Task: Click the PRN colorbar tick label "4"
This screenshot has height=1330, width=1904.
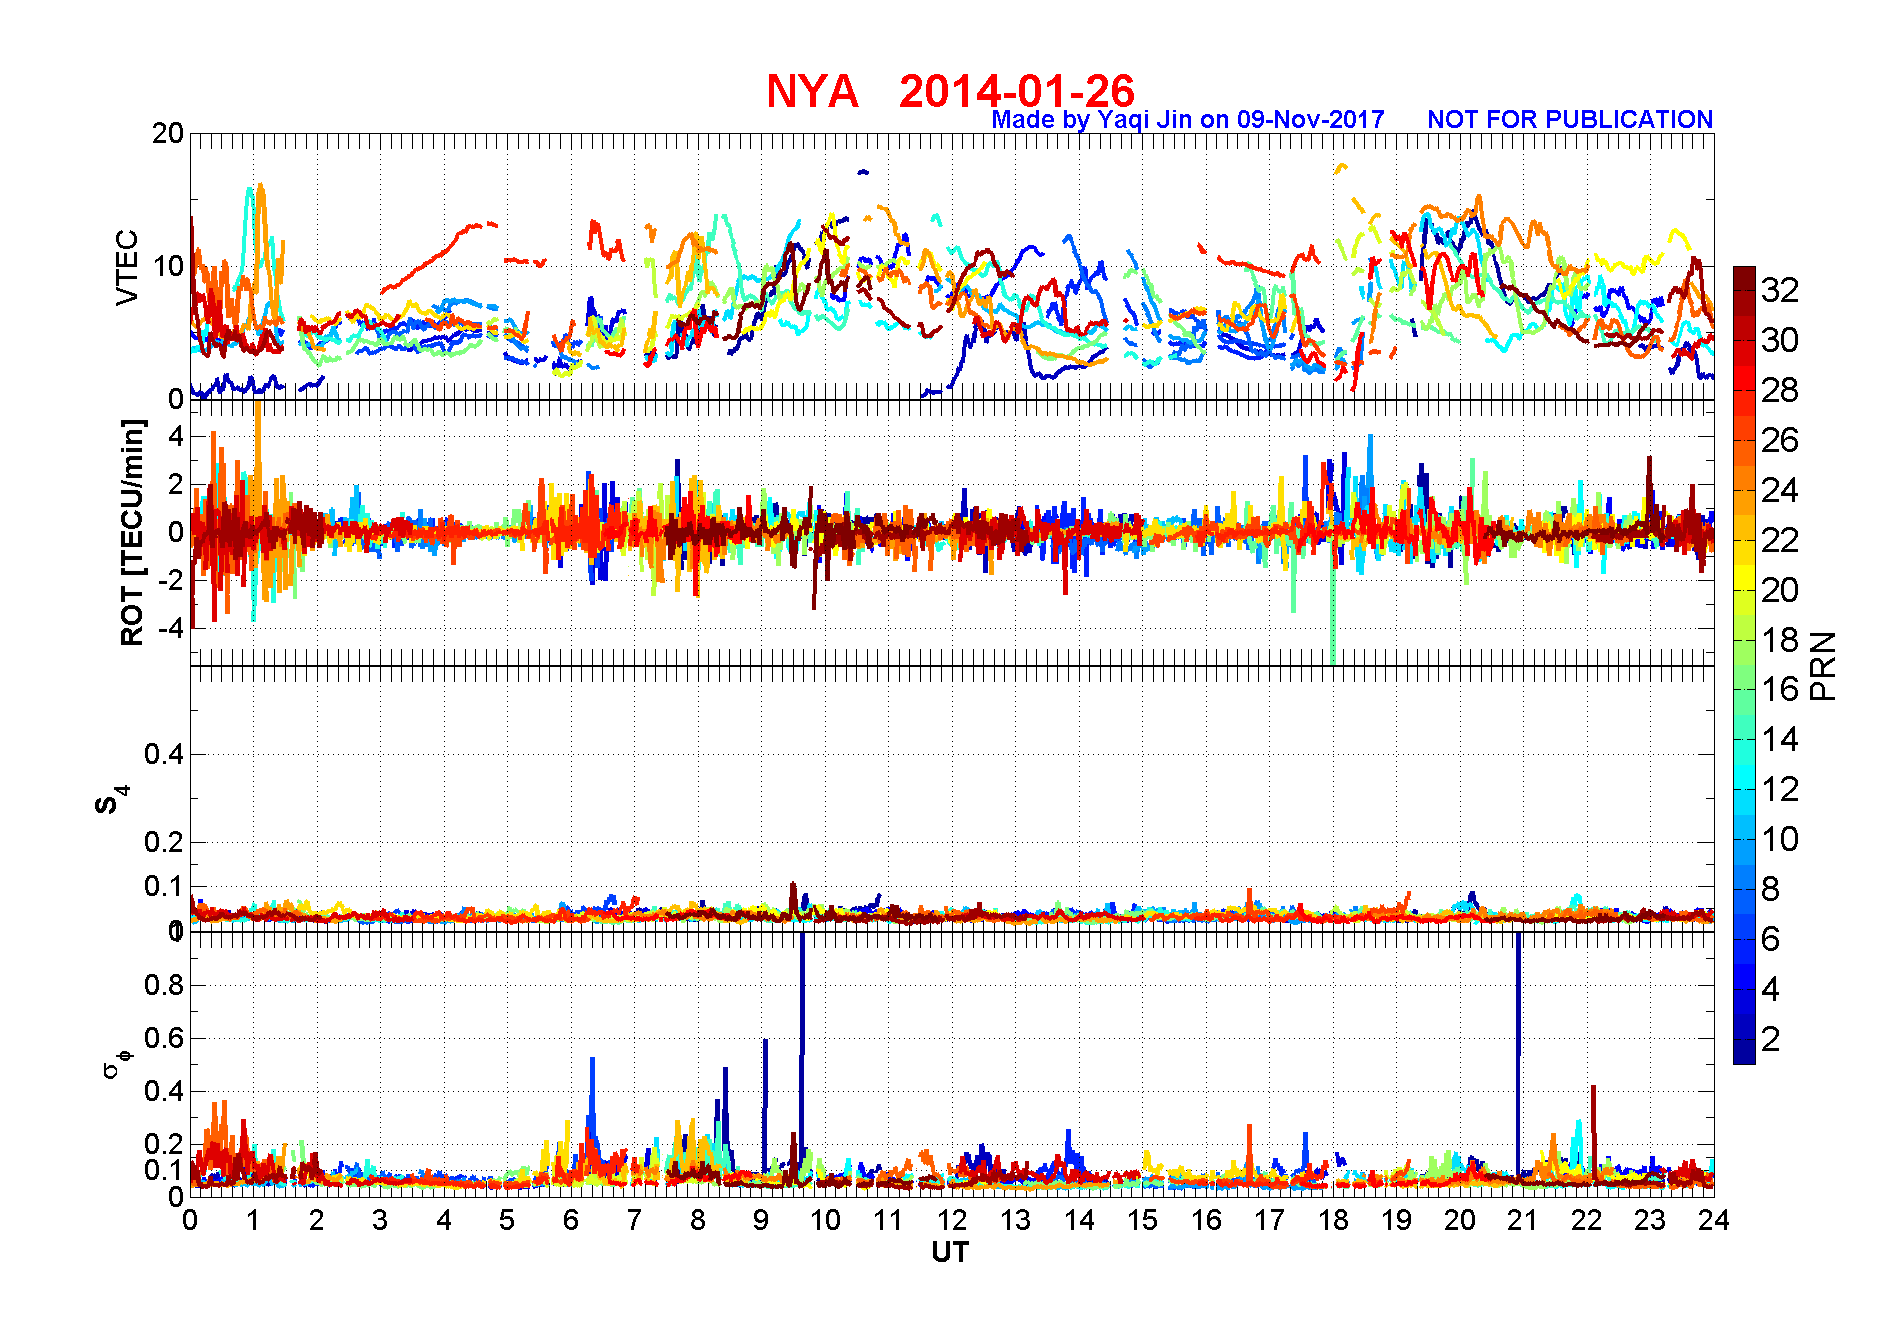Action: pos(1771,989)
